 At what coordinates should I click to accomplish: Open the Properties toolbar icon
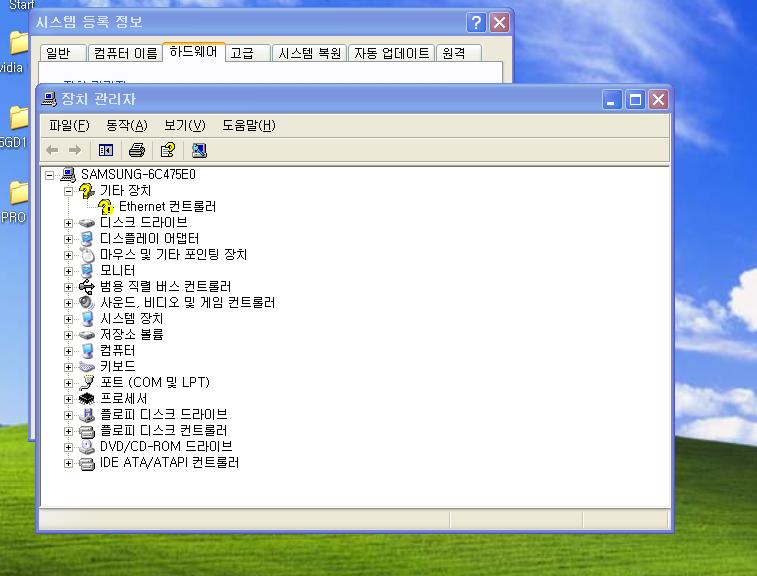point(168,150)
